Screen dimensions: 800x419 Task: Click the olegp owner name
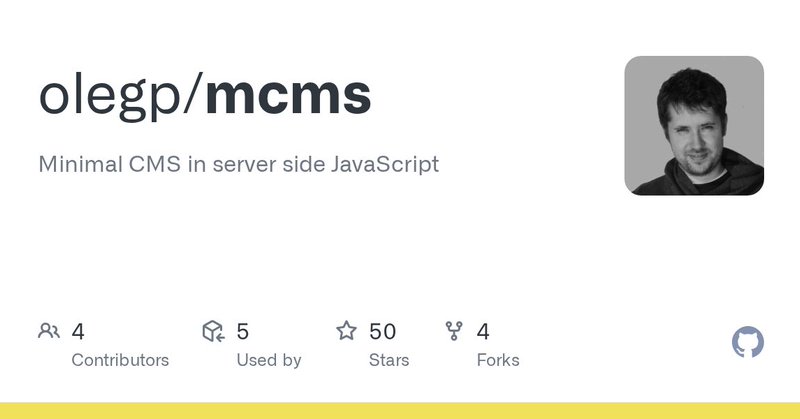[110, 96]
